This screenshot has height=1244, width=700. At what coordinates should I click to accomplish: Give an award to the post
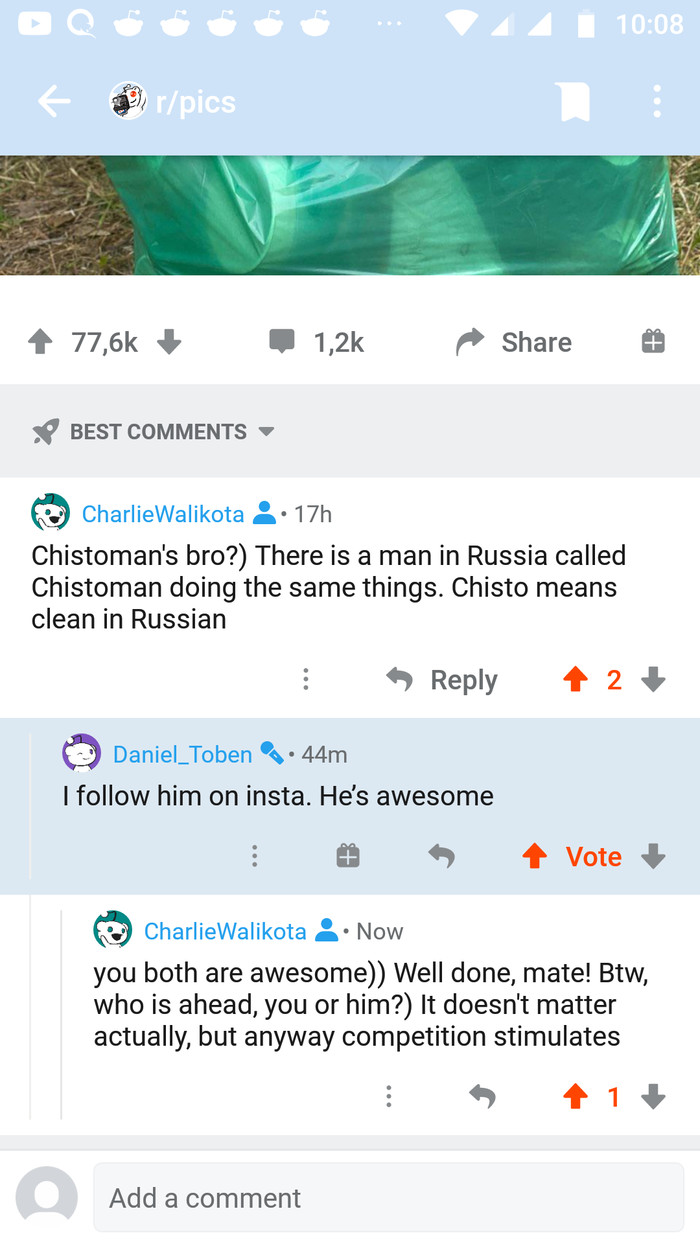pyautogui.click(x=652, y=342)
